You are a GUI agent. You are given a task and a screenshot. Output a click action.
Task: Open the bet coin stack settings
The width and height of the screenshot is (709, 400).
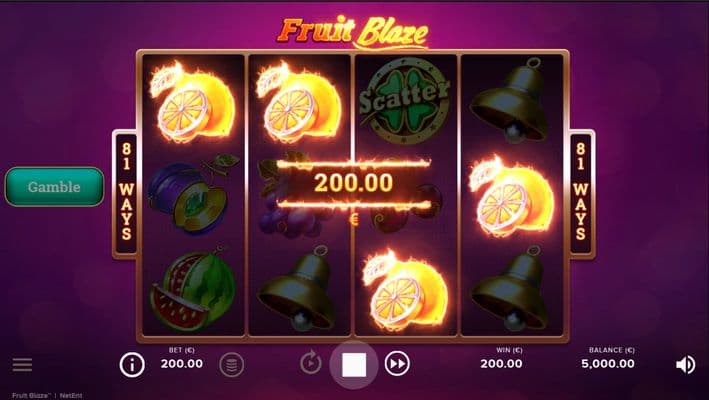coord(232,365)
